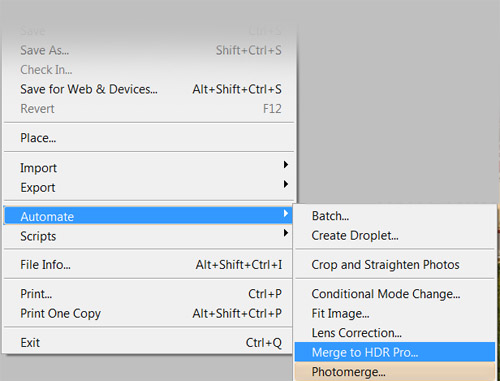Viewport: 500px width, 381px height.
Task: Click Create Droplet menu entry
Action: point(395,235)
